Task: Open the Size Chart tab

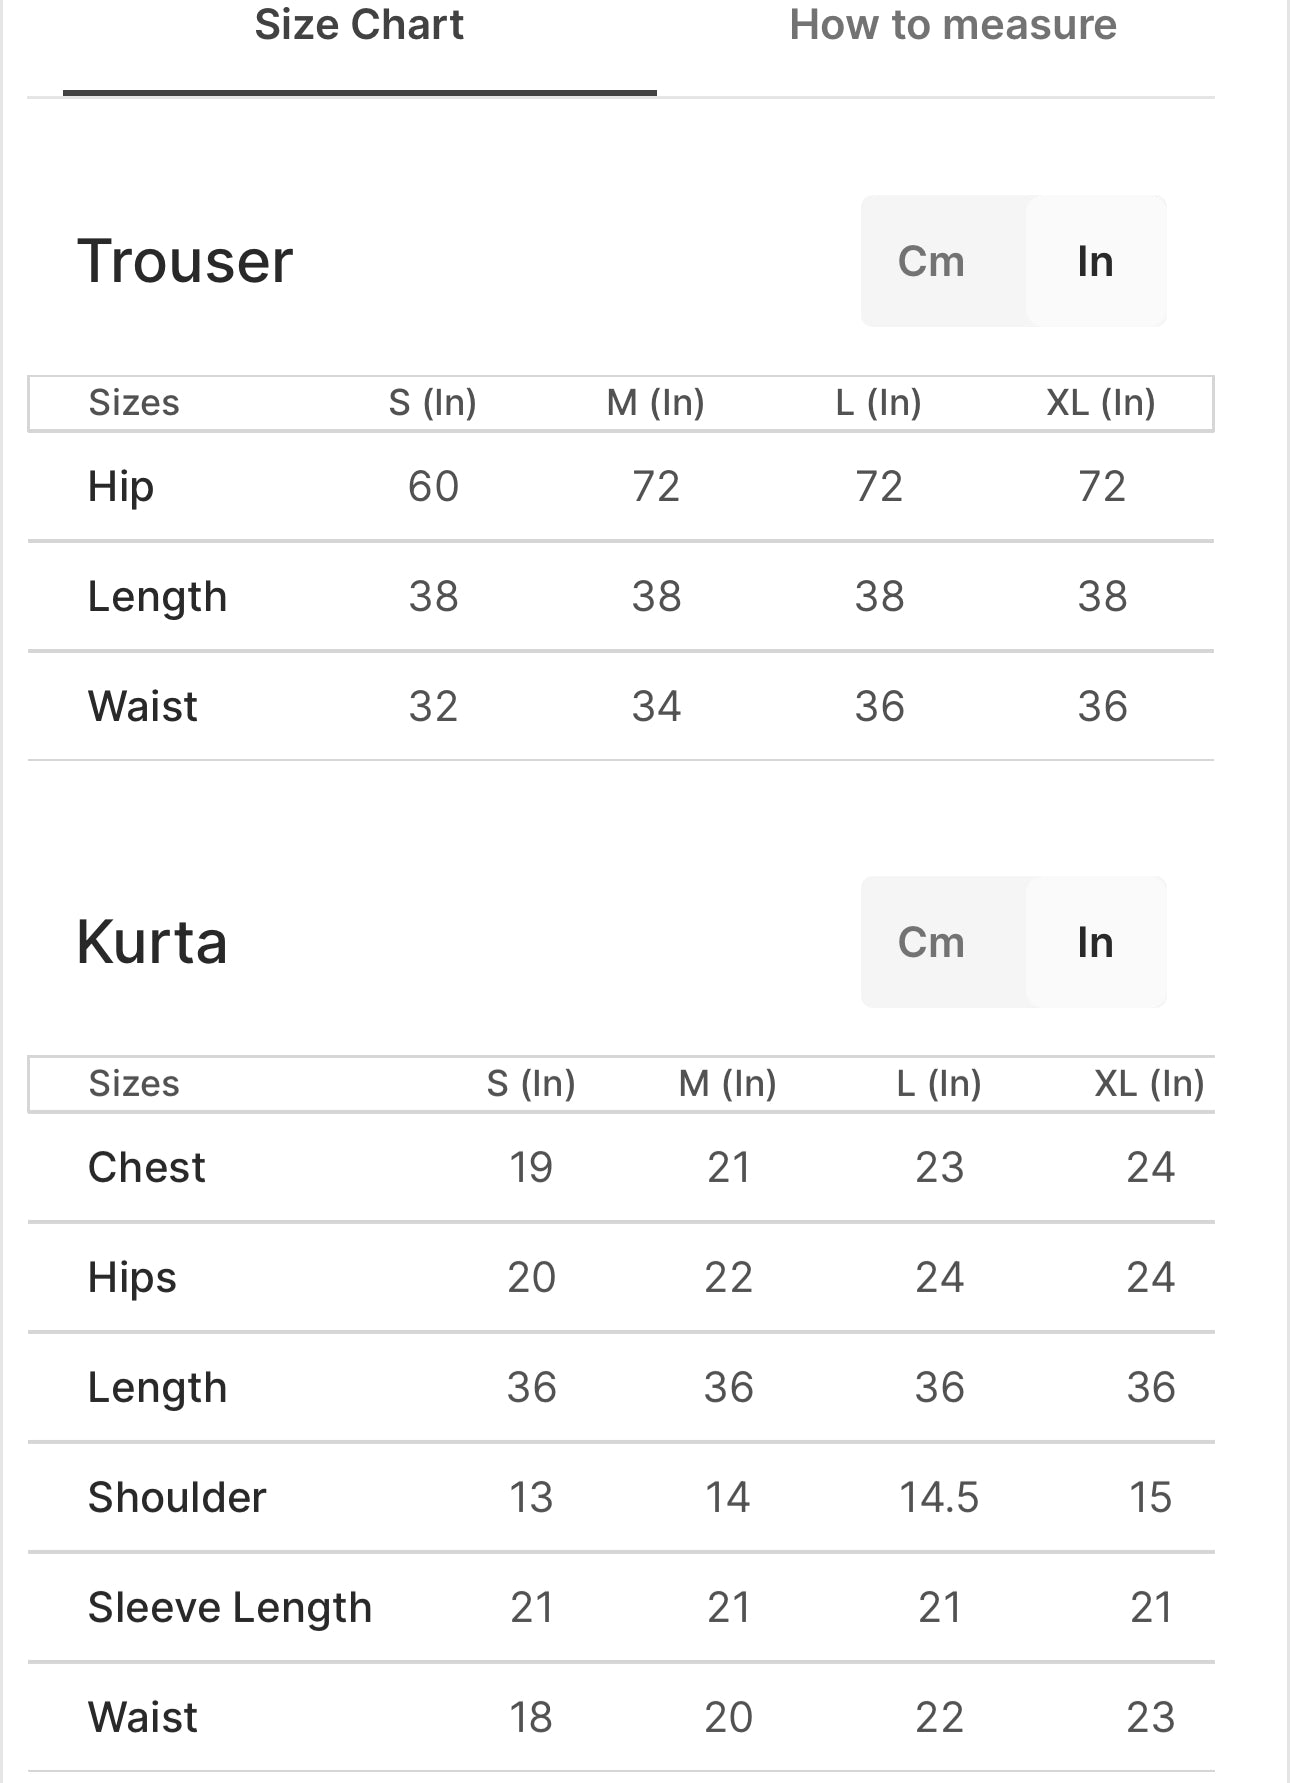Action: tap(359, 26)
